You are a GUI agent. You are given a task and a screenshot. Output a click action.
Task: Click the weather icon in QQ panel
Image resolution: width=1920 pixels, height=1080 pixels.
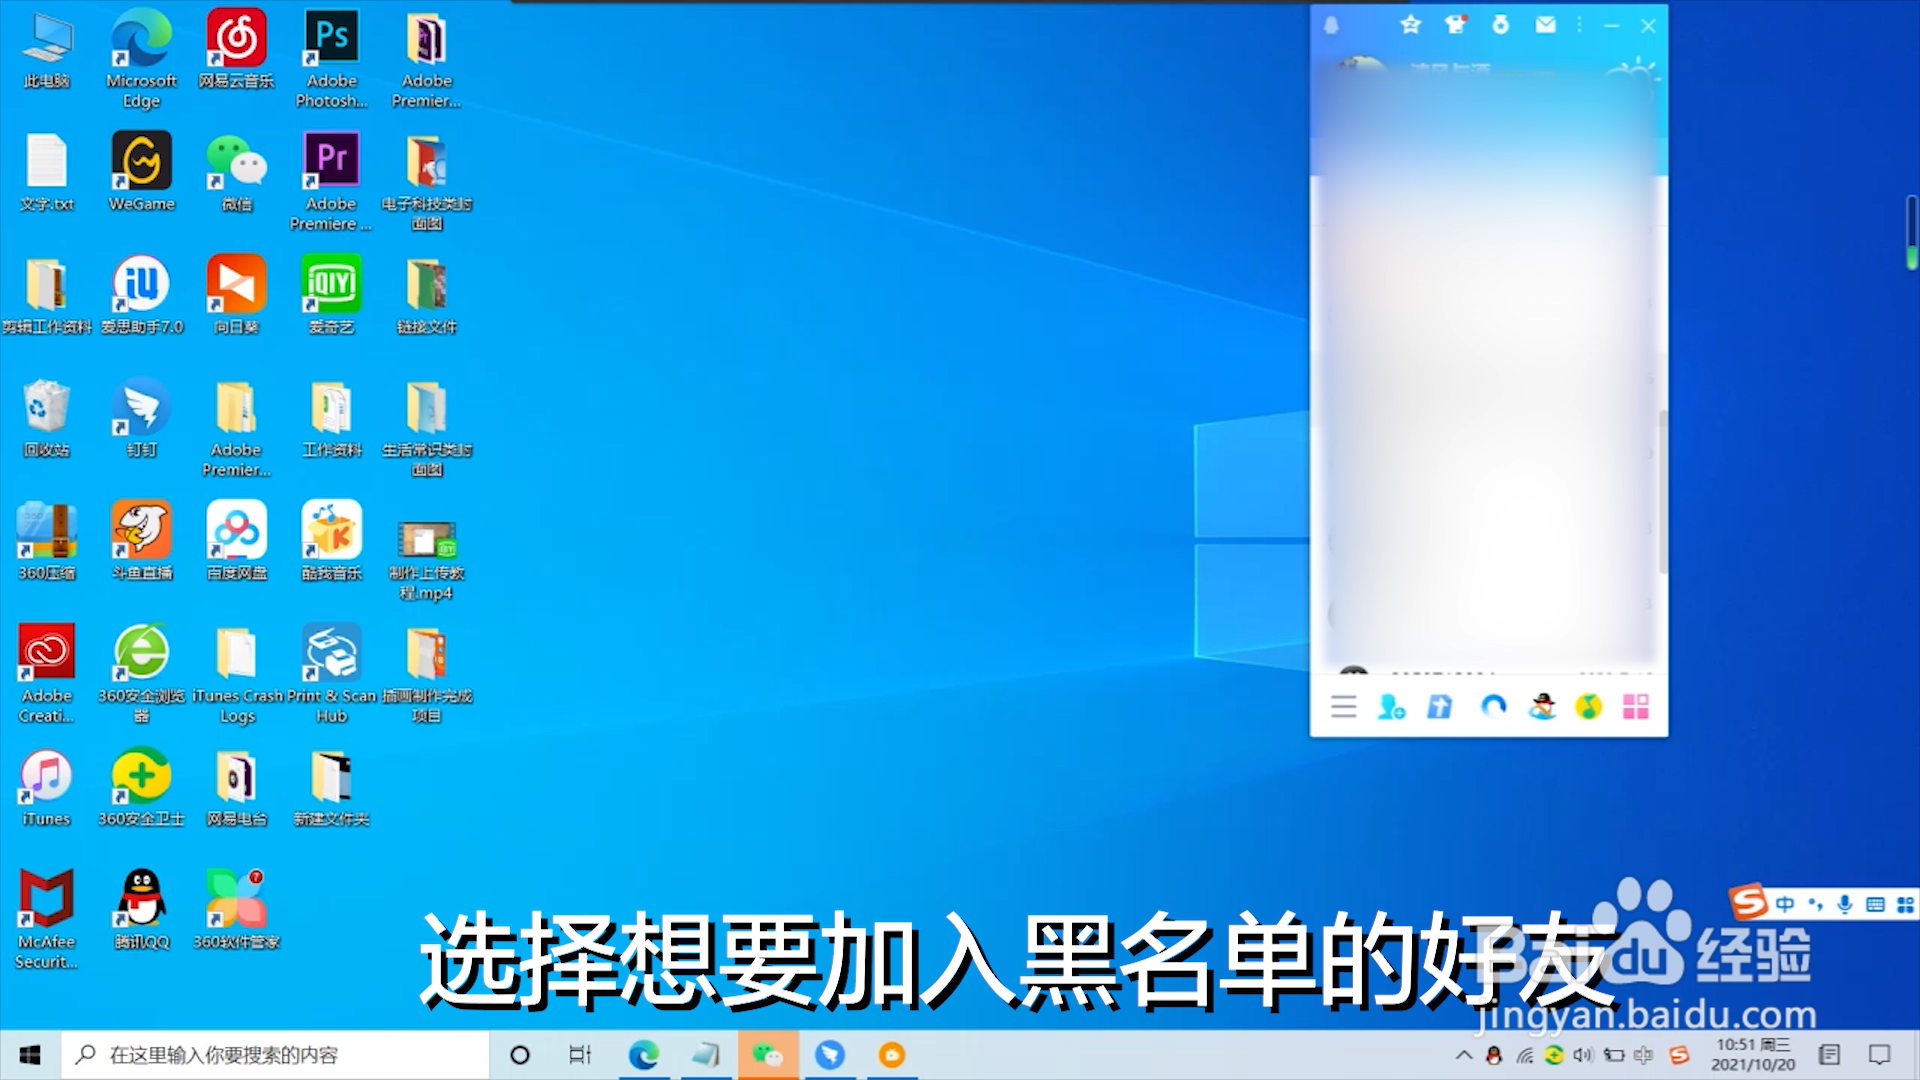tap(1634, 72)
